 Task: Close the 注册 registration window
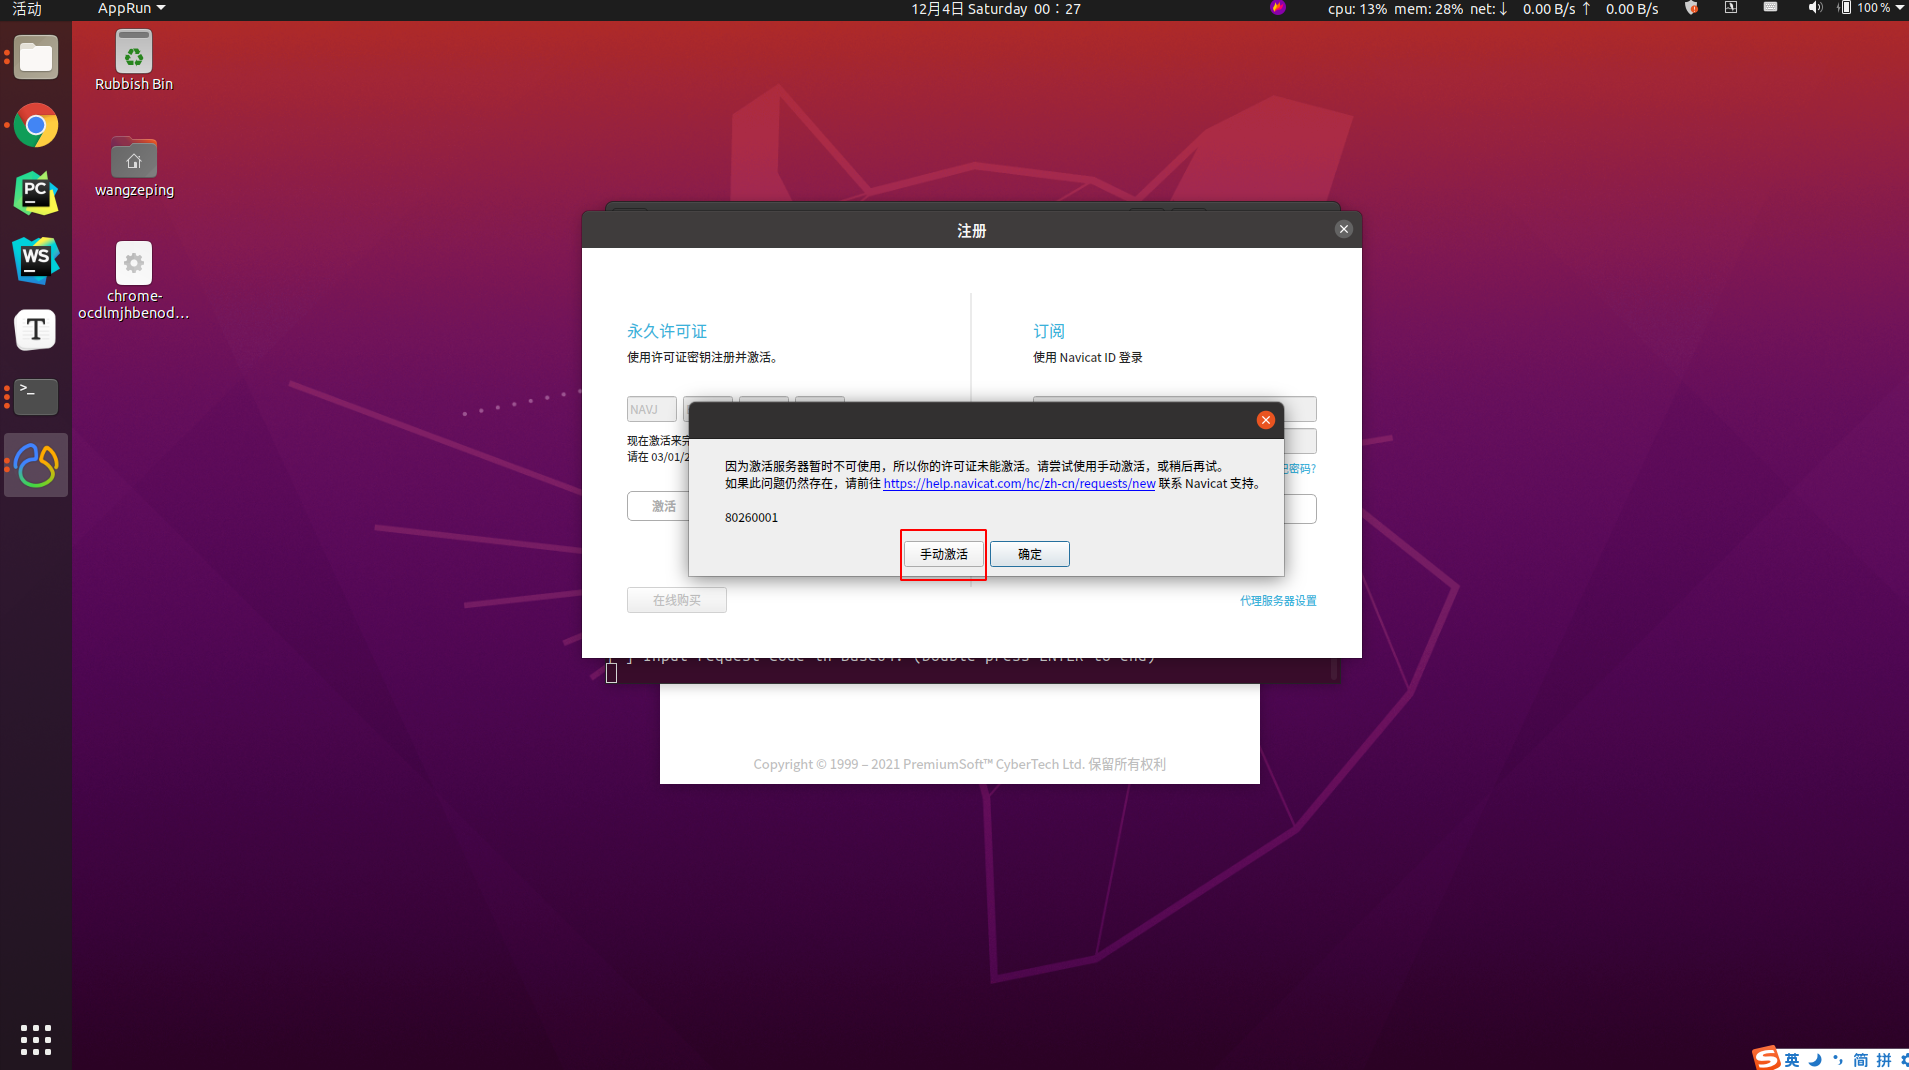1344,229
